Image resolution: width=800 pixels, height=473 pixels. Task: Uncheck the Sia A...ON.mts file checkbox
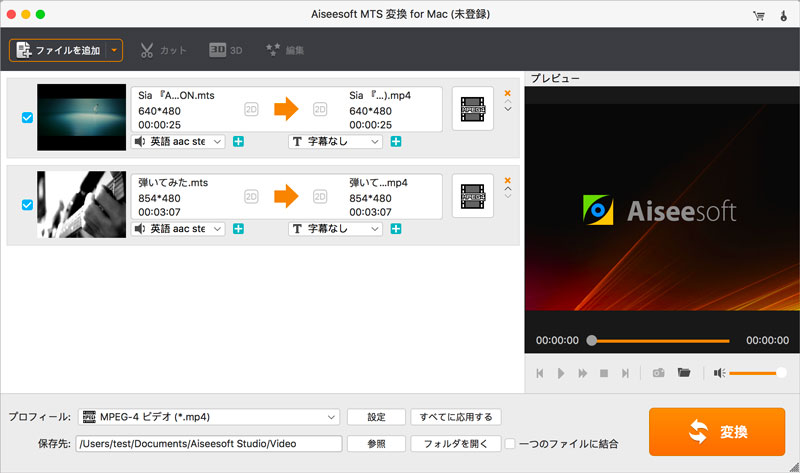[28, 117]
